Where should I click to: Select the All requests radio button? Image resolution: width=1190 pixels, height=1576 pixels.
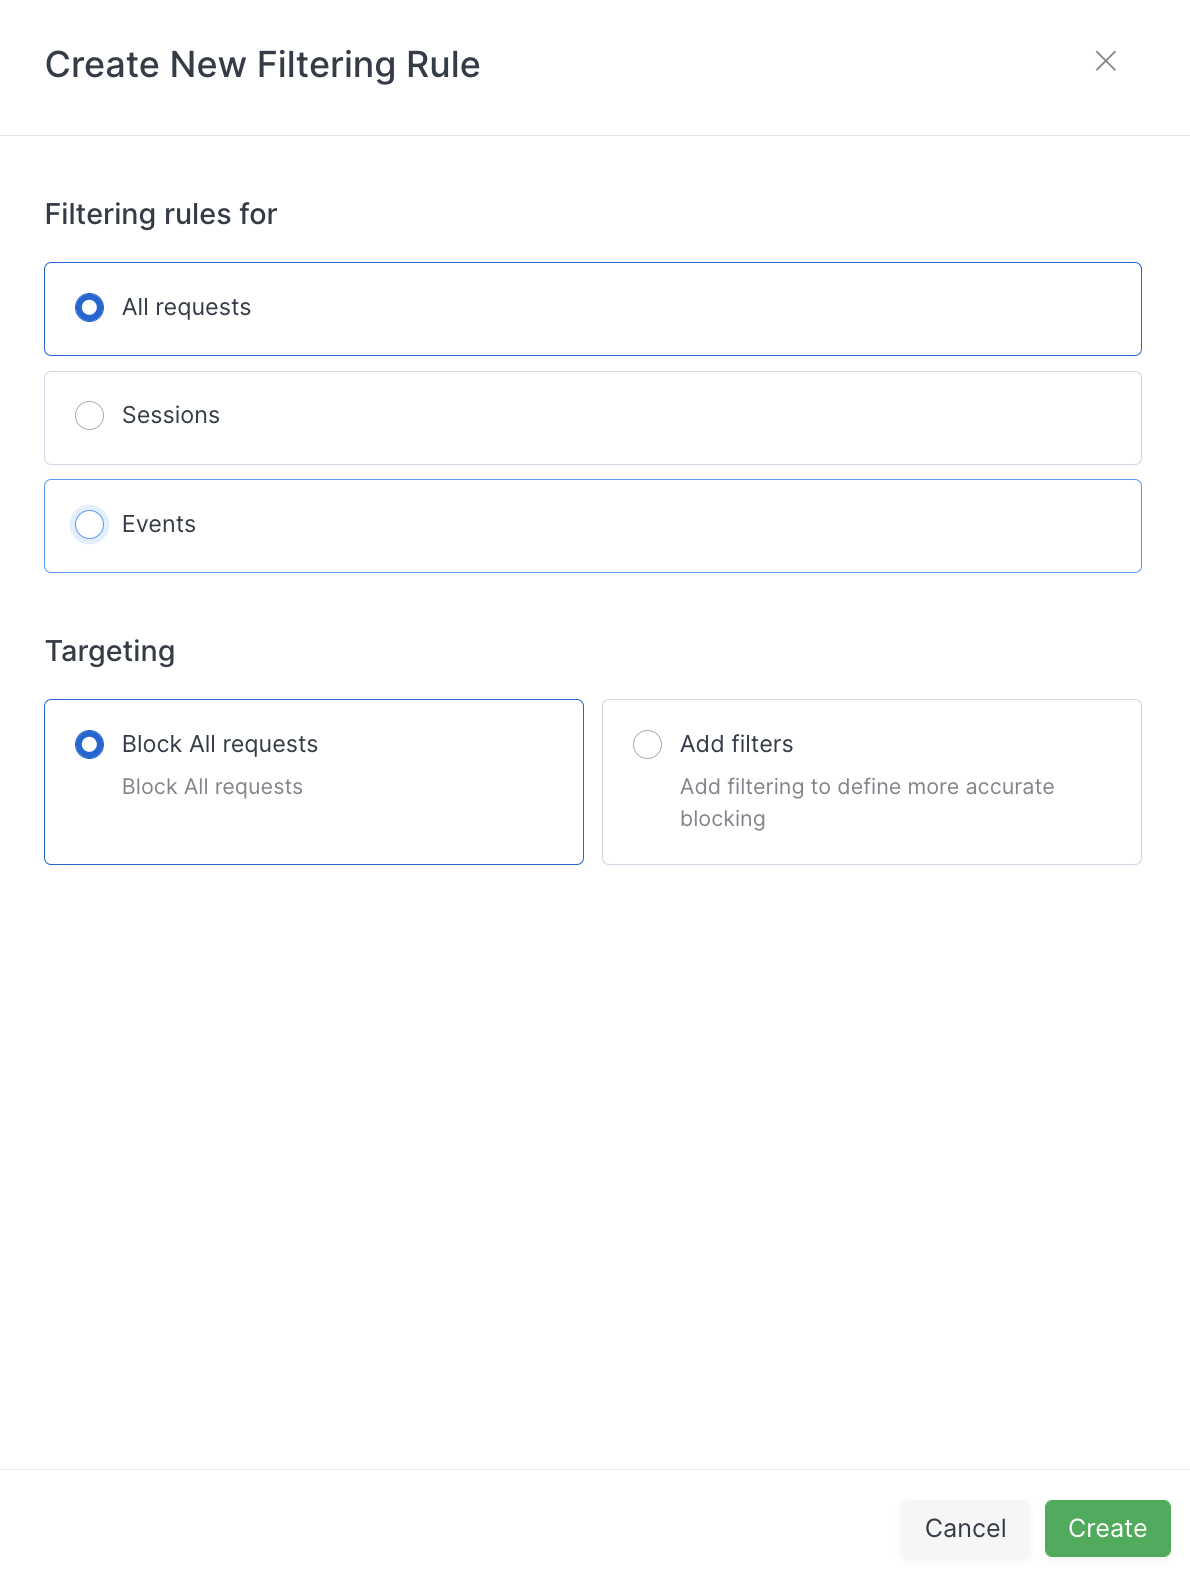[x=90, y=307]
